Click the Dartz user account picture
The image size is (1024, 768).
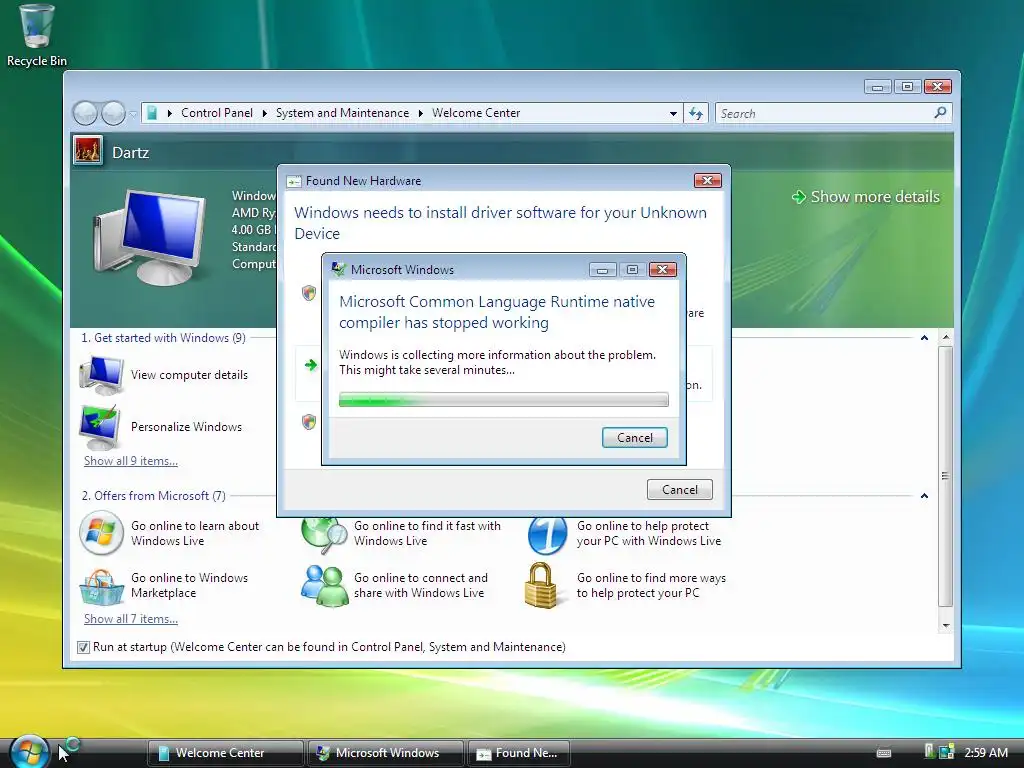(88, 151)
